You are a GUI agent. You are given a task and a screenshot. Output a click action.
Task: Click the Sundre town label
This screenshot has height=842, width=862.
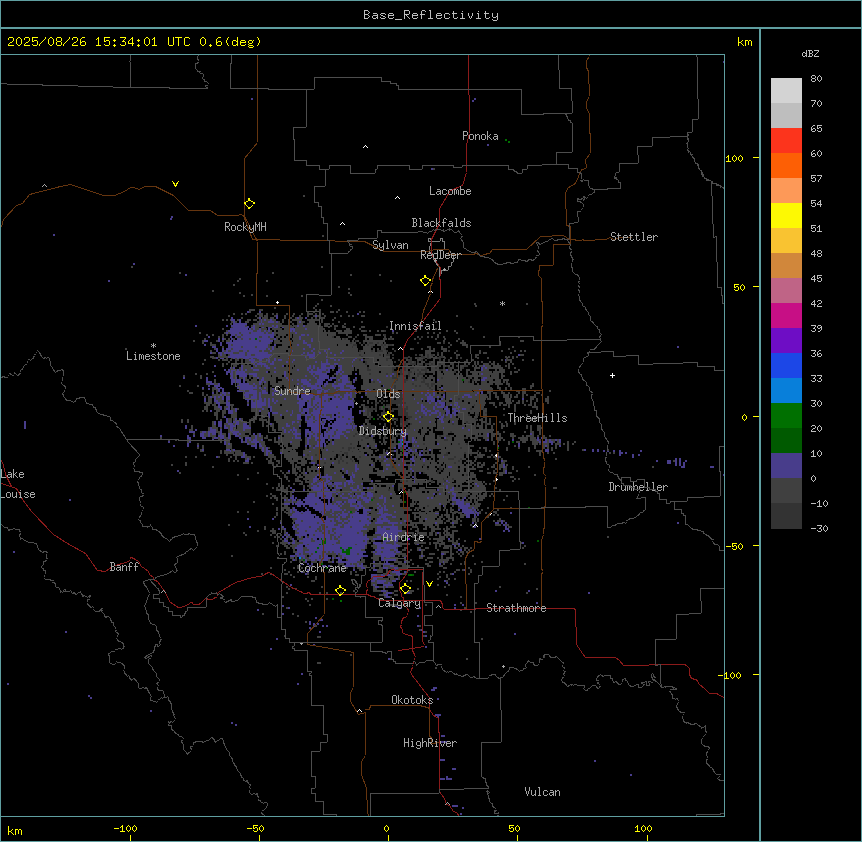tap(292, 391)
